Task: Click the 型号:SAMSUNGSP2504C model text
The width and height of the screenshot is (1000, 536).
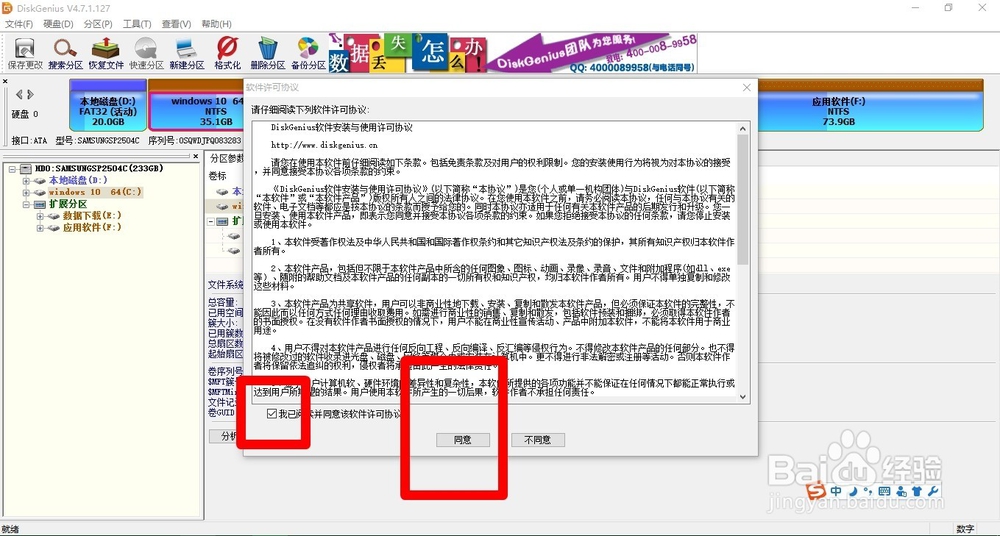Action: pos(98,140)
